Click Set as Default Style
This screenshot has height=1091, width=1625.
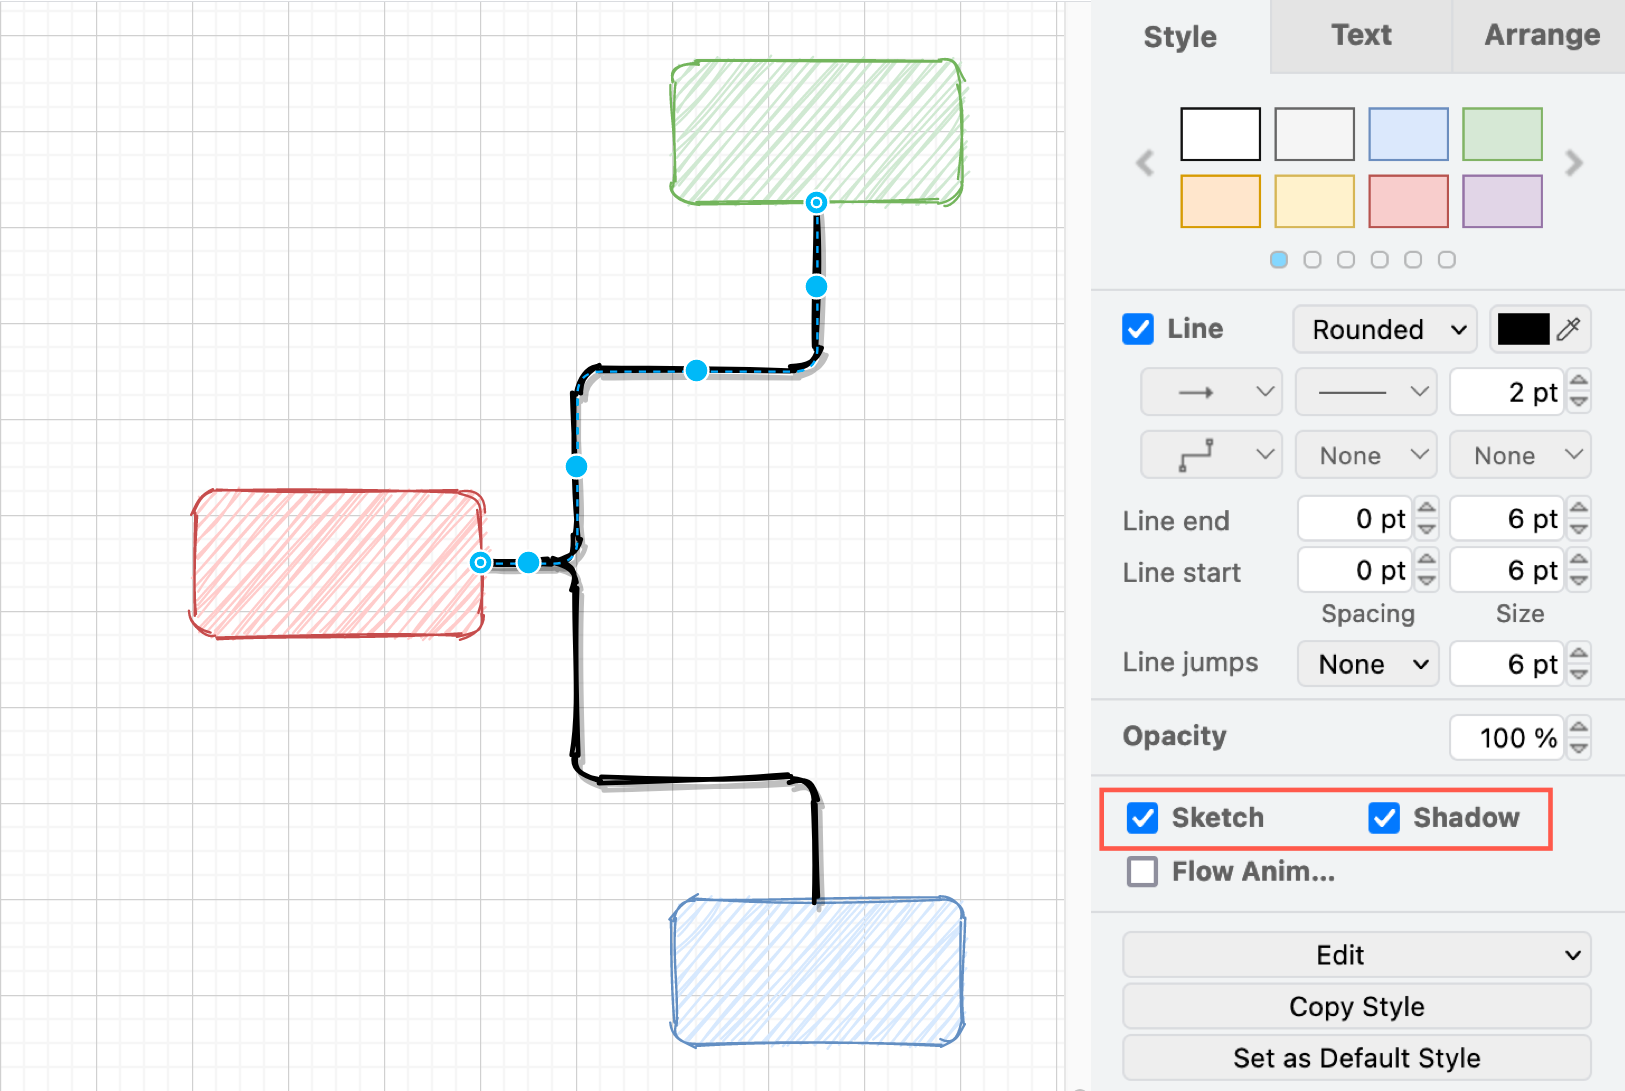[x=1355, y=1057]
